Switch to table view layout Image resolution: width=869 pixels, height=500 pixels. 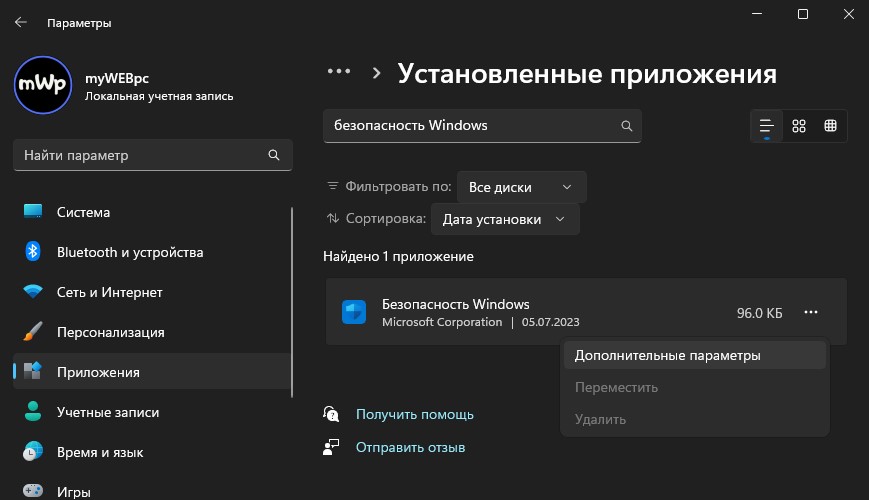point(830,126)
